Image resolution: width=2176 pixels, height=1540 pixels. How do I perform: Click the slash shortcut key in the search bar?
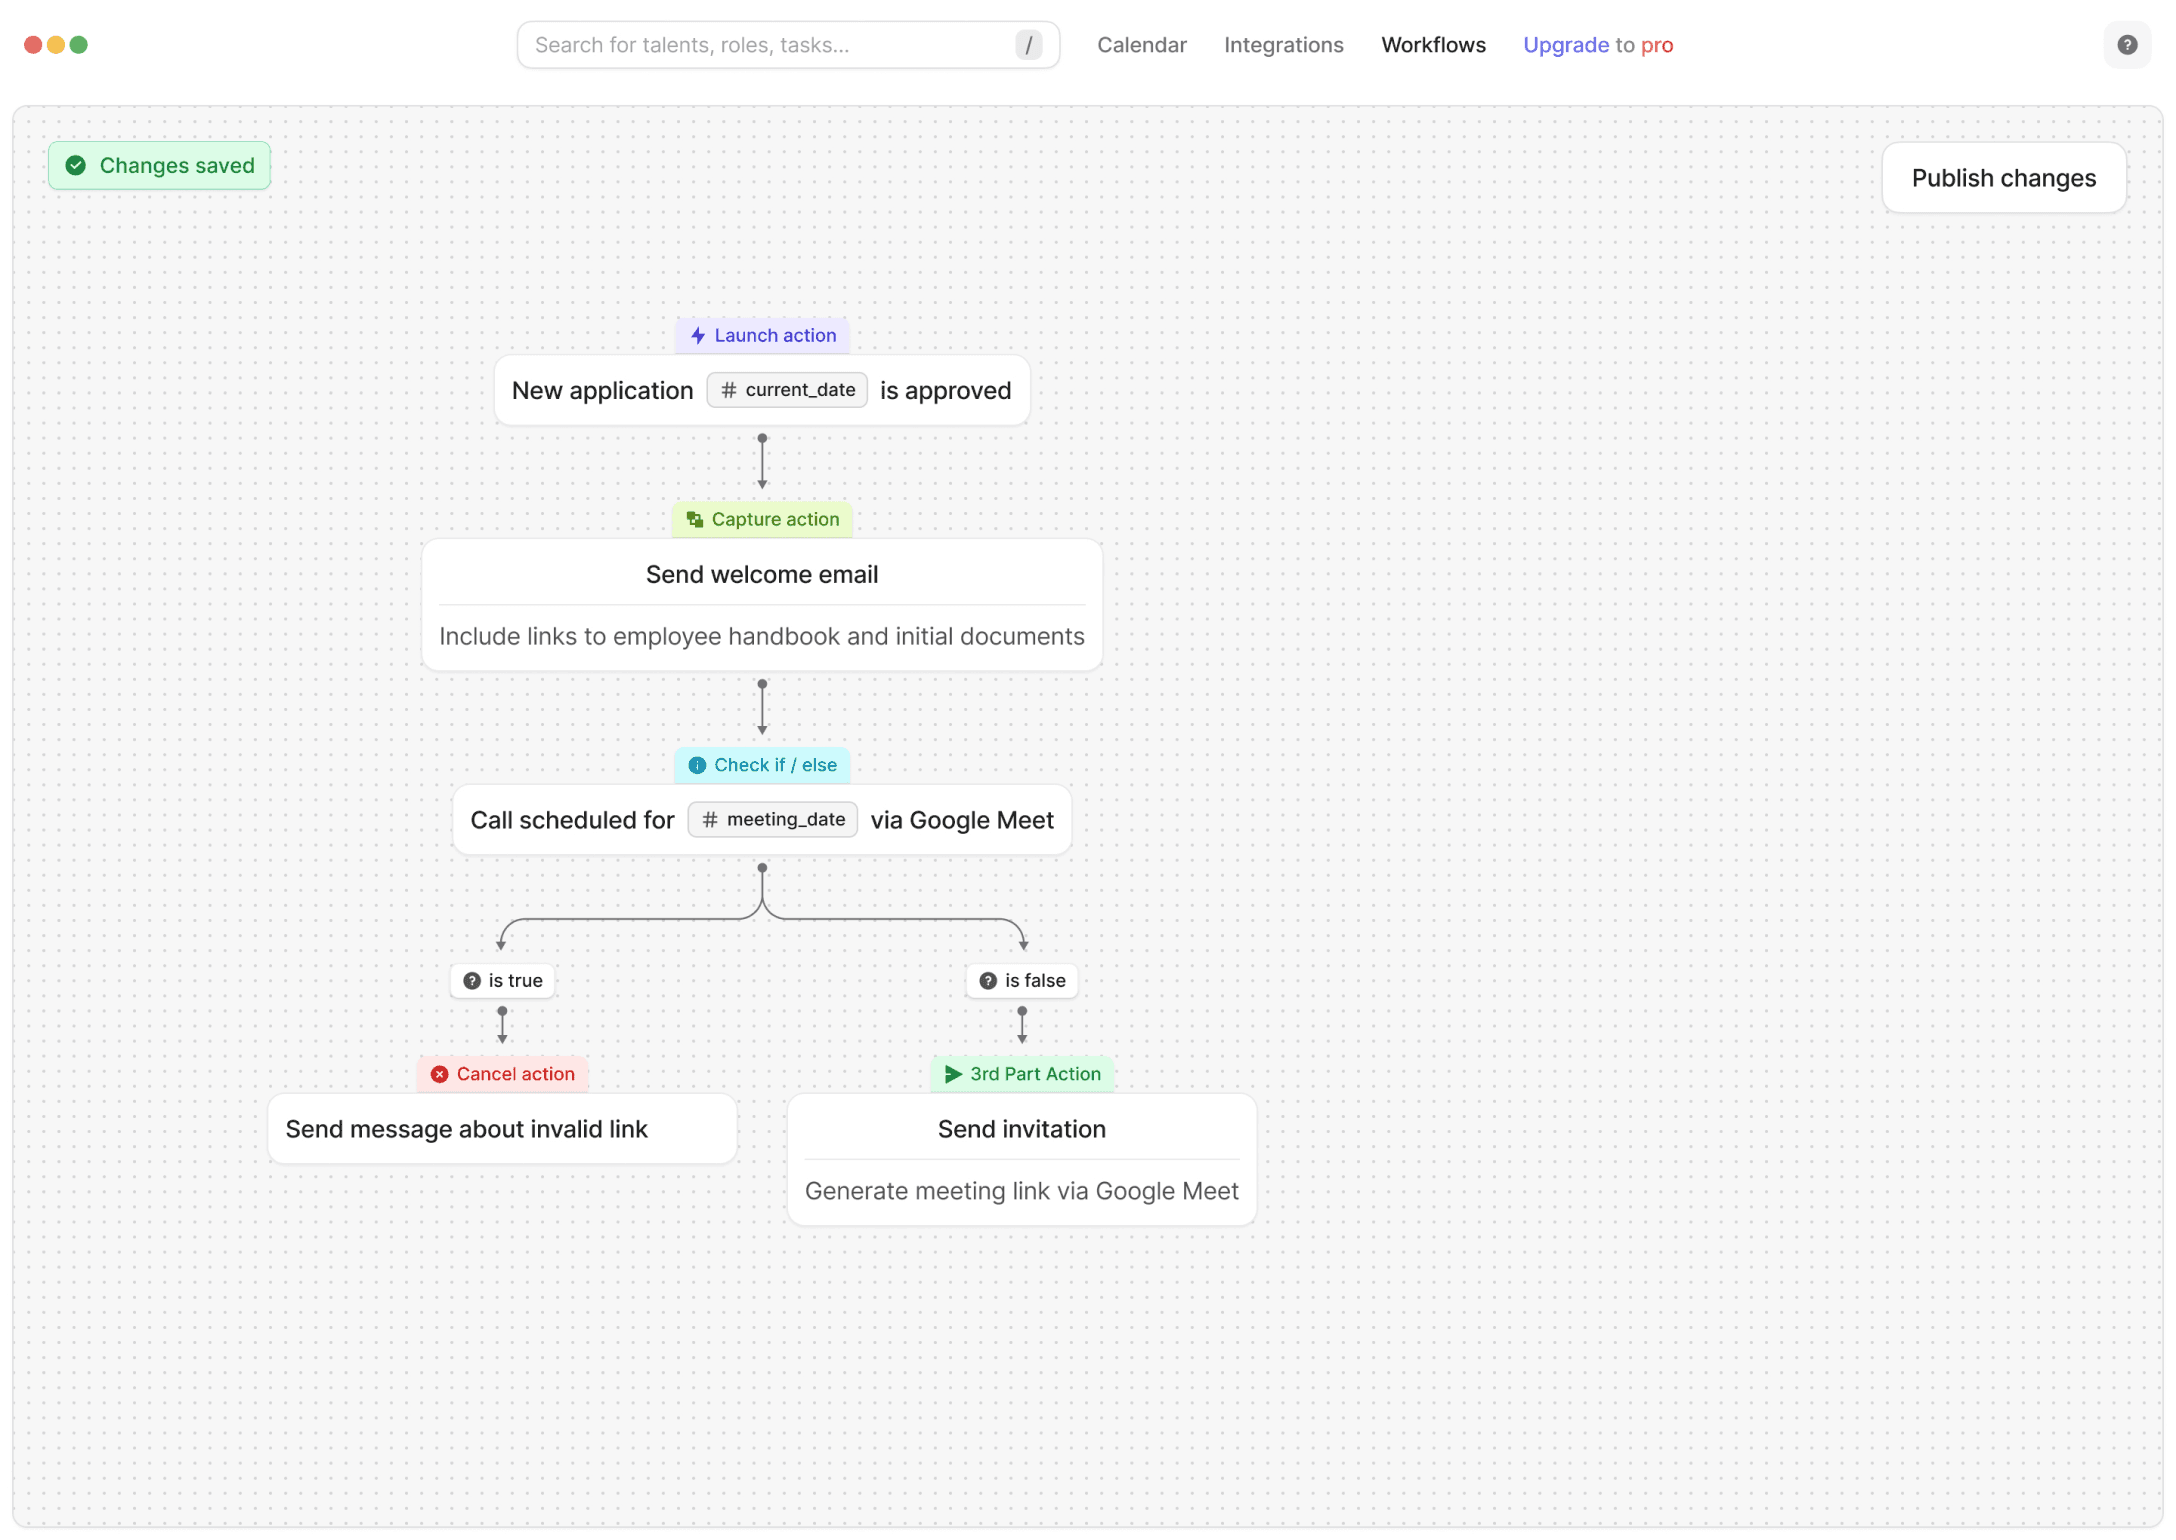pos(1028,45)
